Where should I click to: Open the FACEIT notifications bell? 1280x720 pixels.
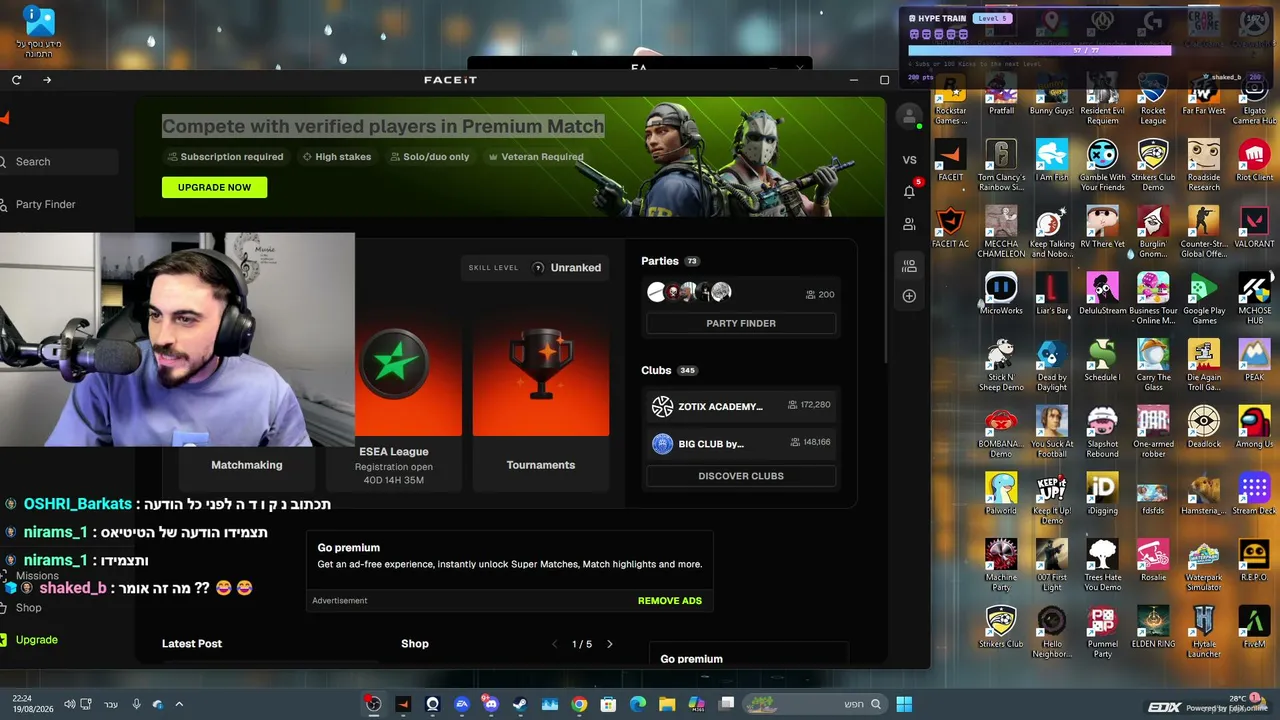tap(909, 191)
